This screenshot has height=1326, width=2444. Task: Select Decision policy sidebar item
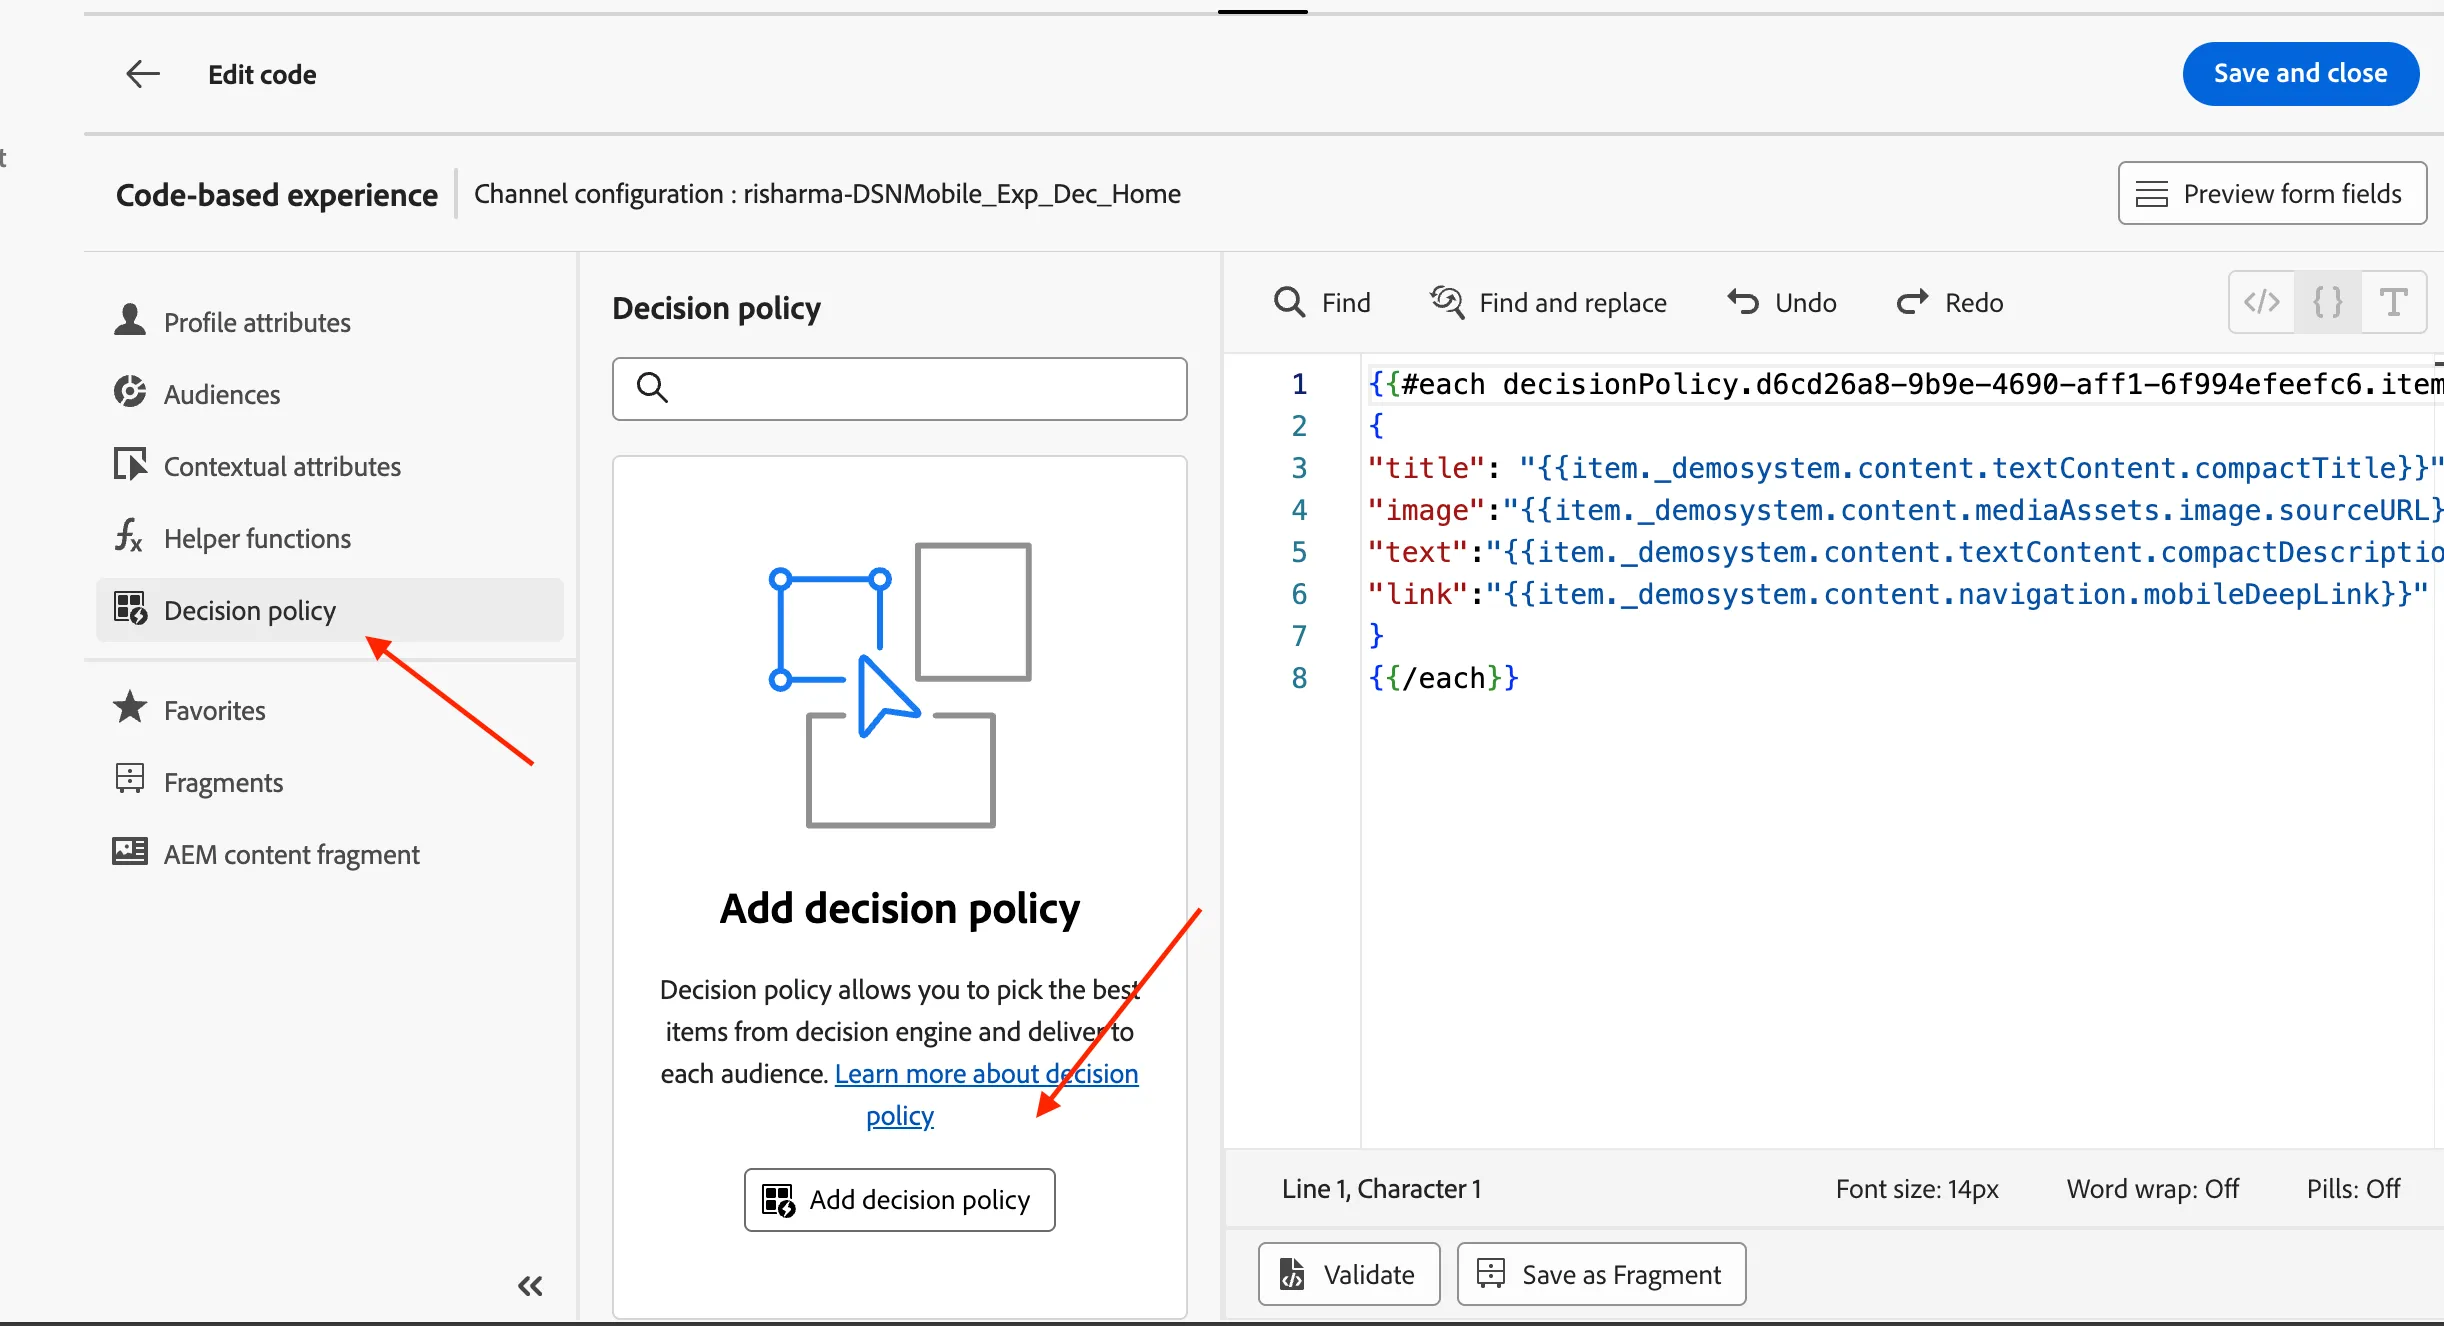coord(330,610)
